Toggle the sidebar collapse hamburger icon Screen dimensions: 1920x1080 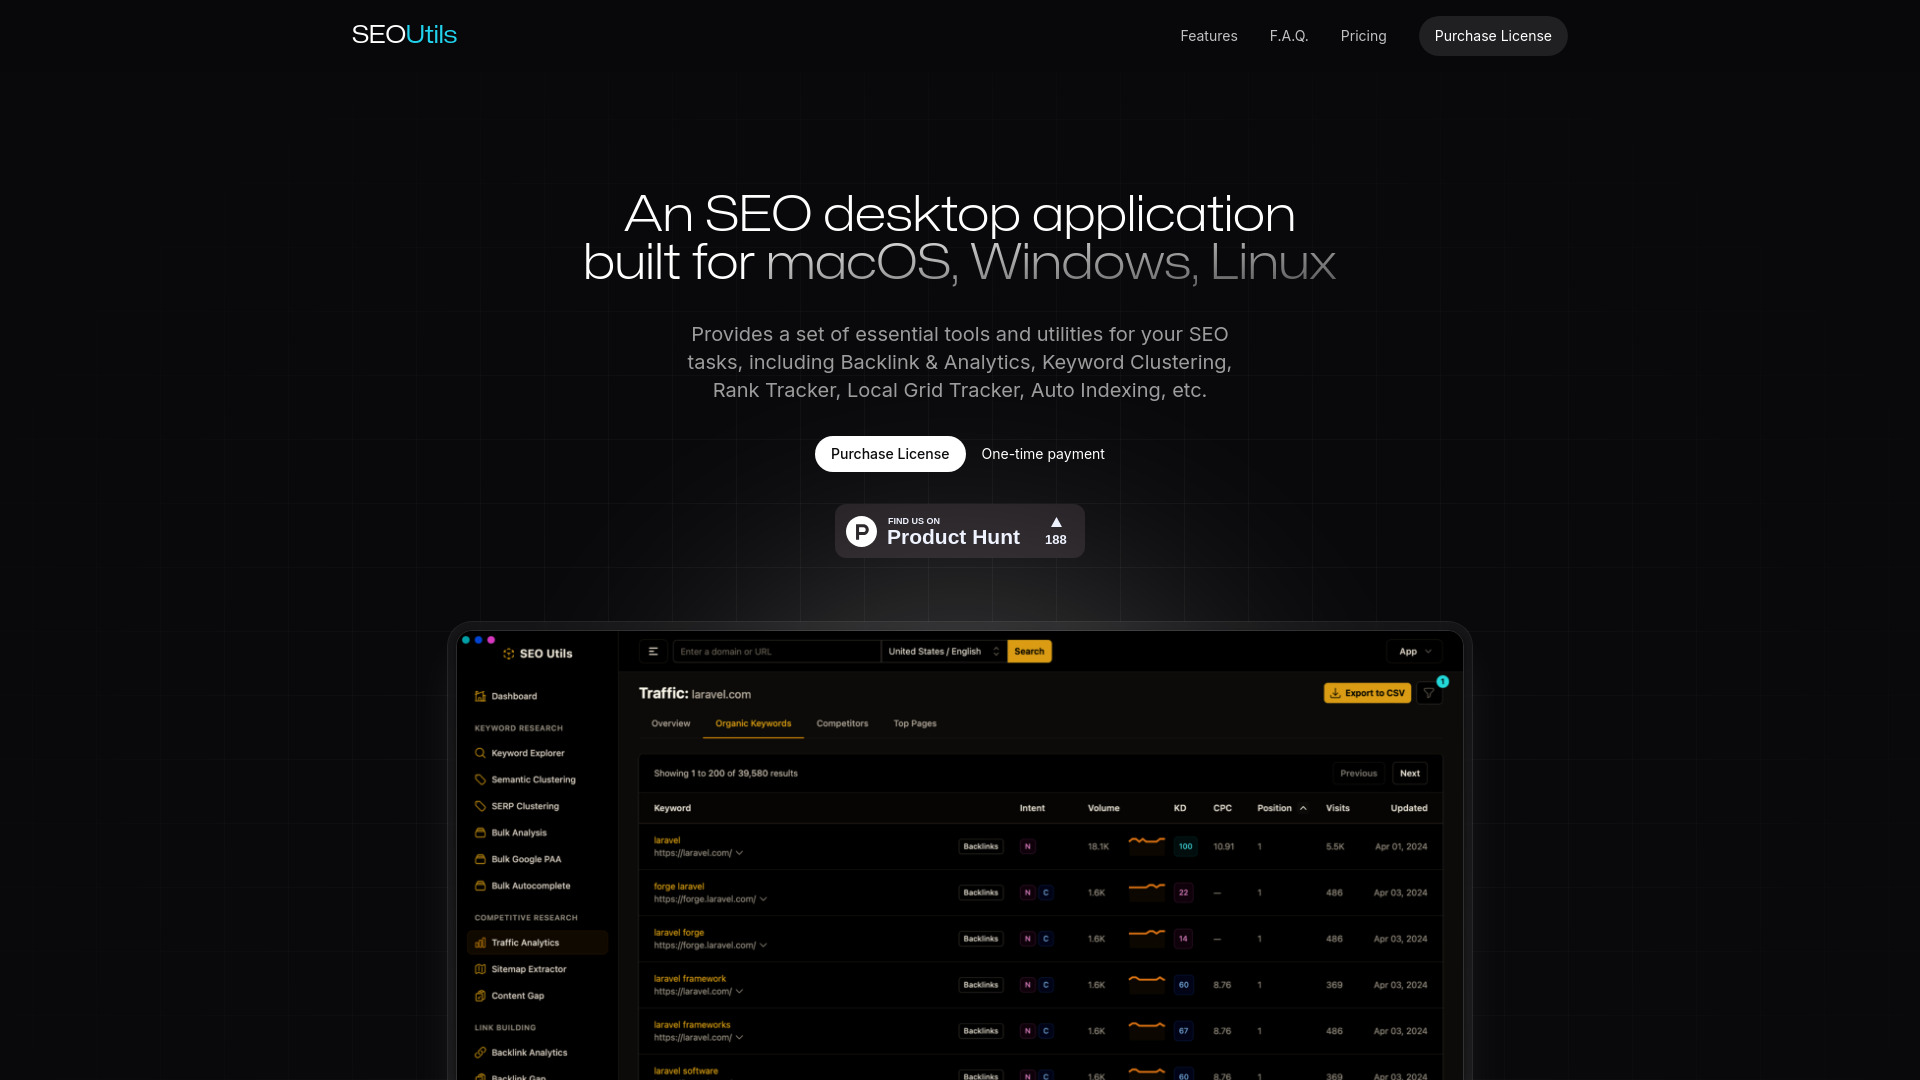(x=653, y=651)
